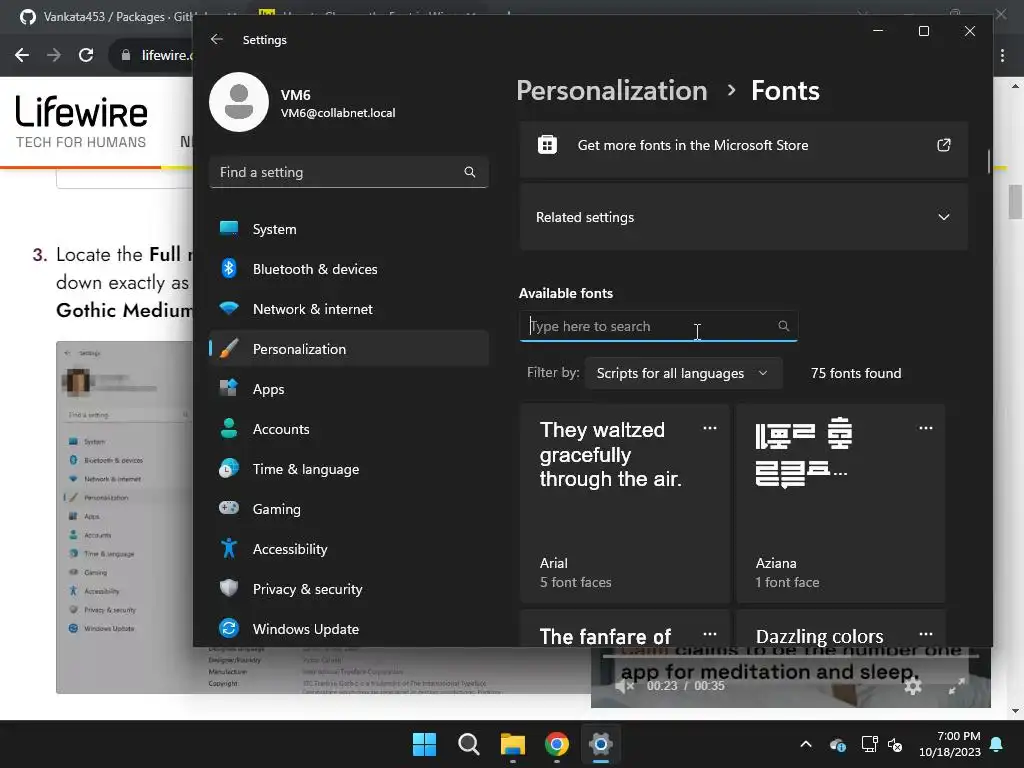Click the 'Find a setting' search field

(x=349, y=172)
